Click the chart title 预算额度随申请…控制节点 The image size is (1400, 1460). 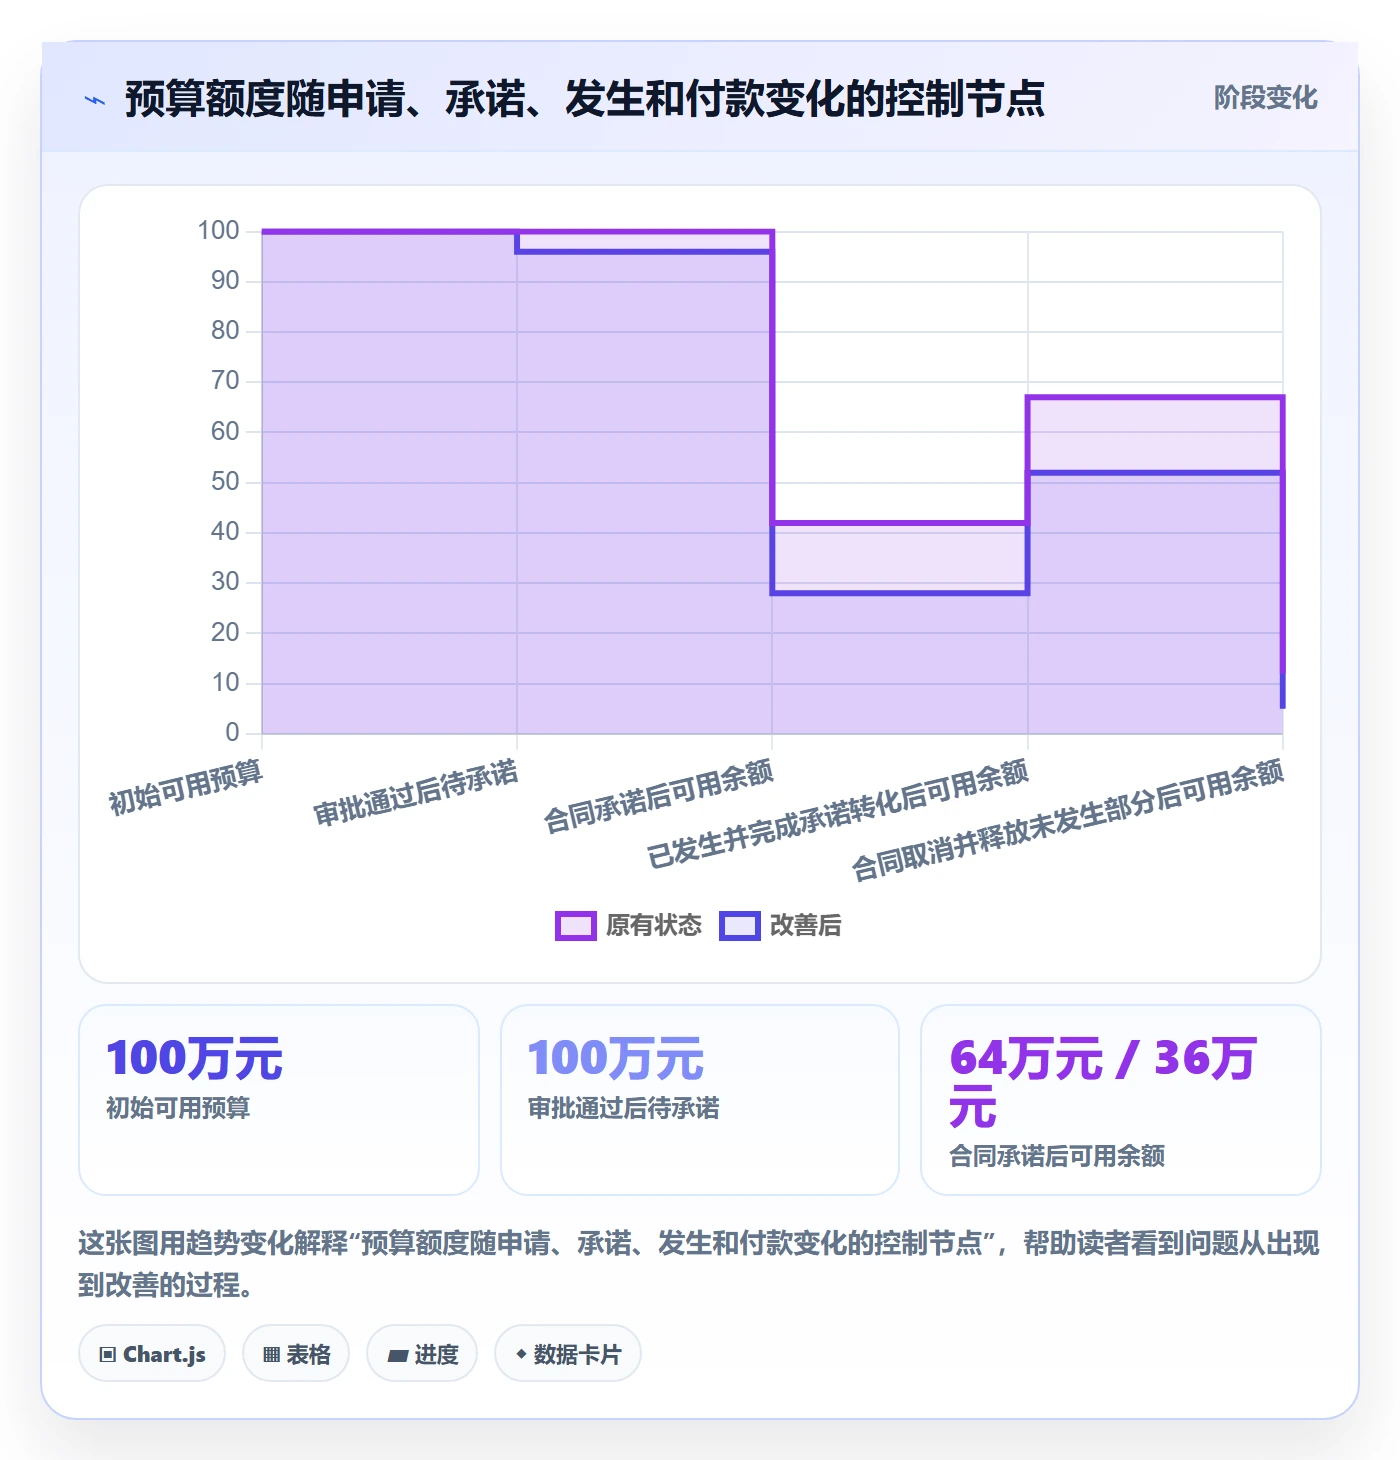click(585, 99)
